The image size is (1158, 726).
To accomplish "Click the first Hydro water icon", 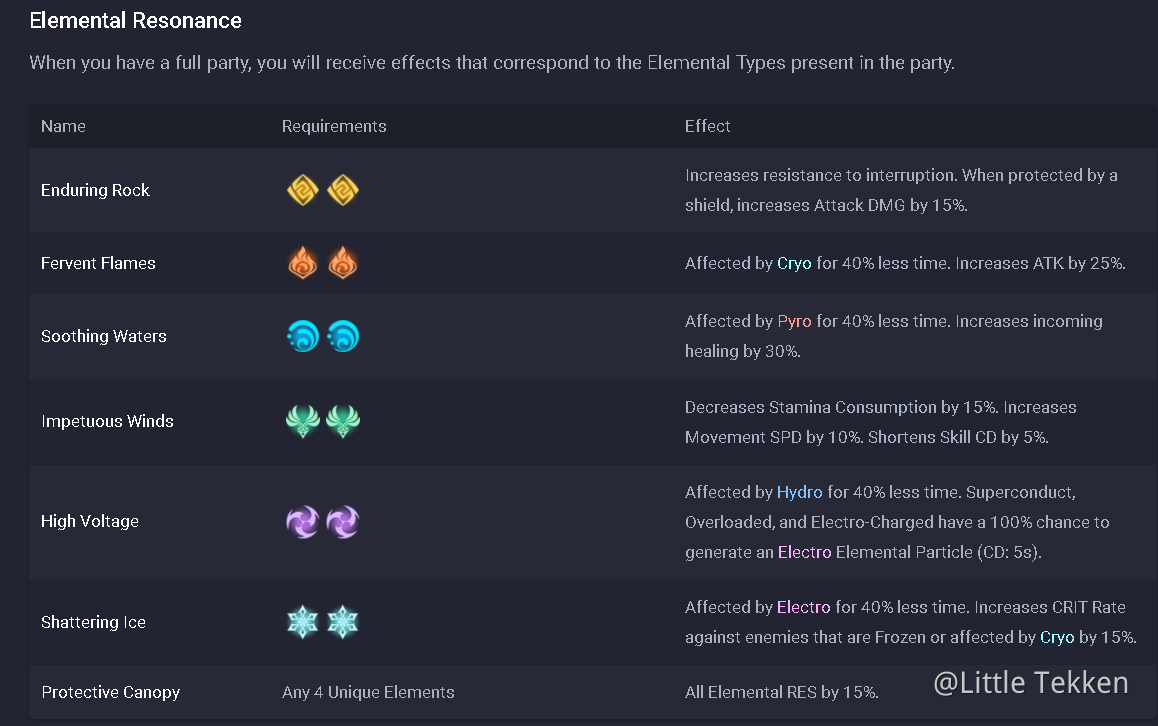I will click(302, 336).
